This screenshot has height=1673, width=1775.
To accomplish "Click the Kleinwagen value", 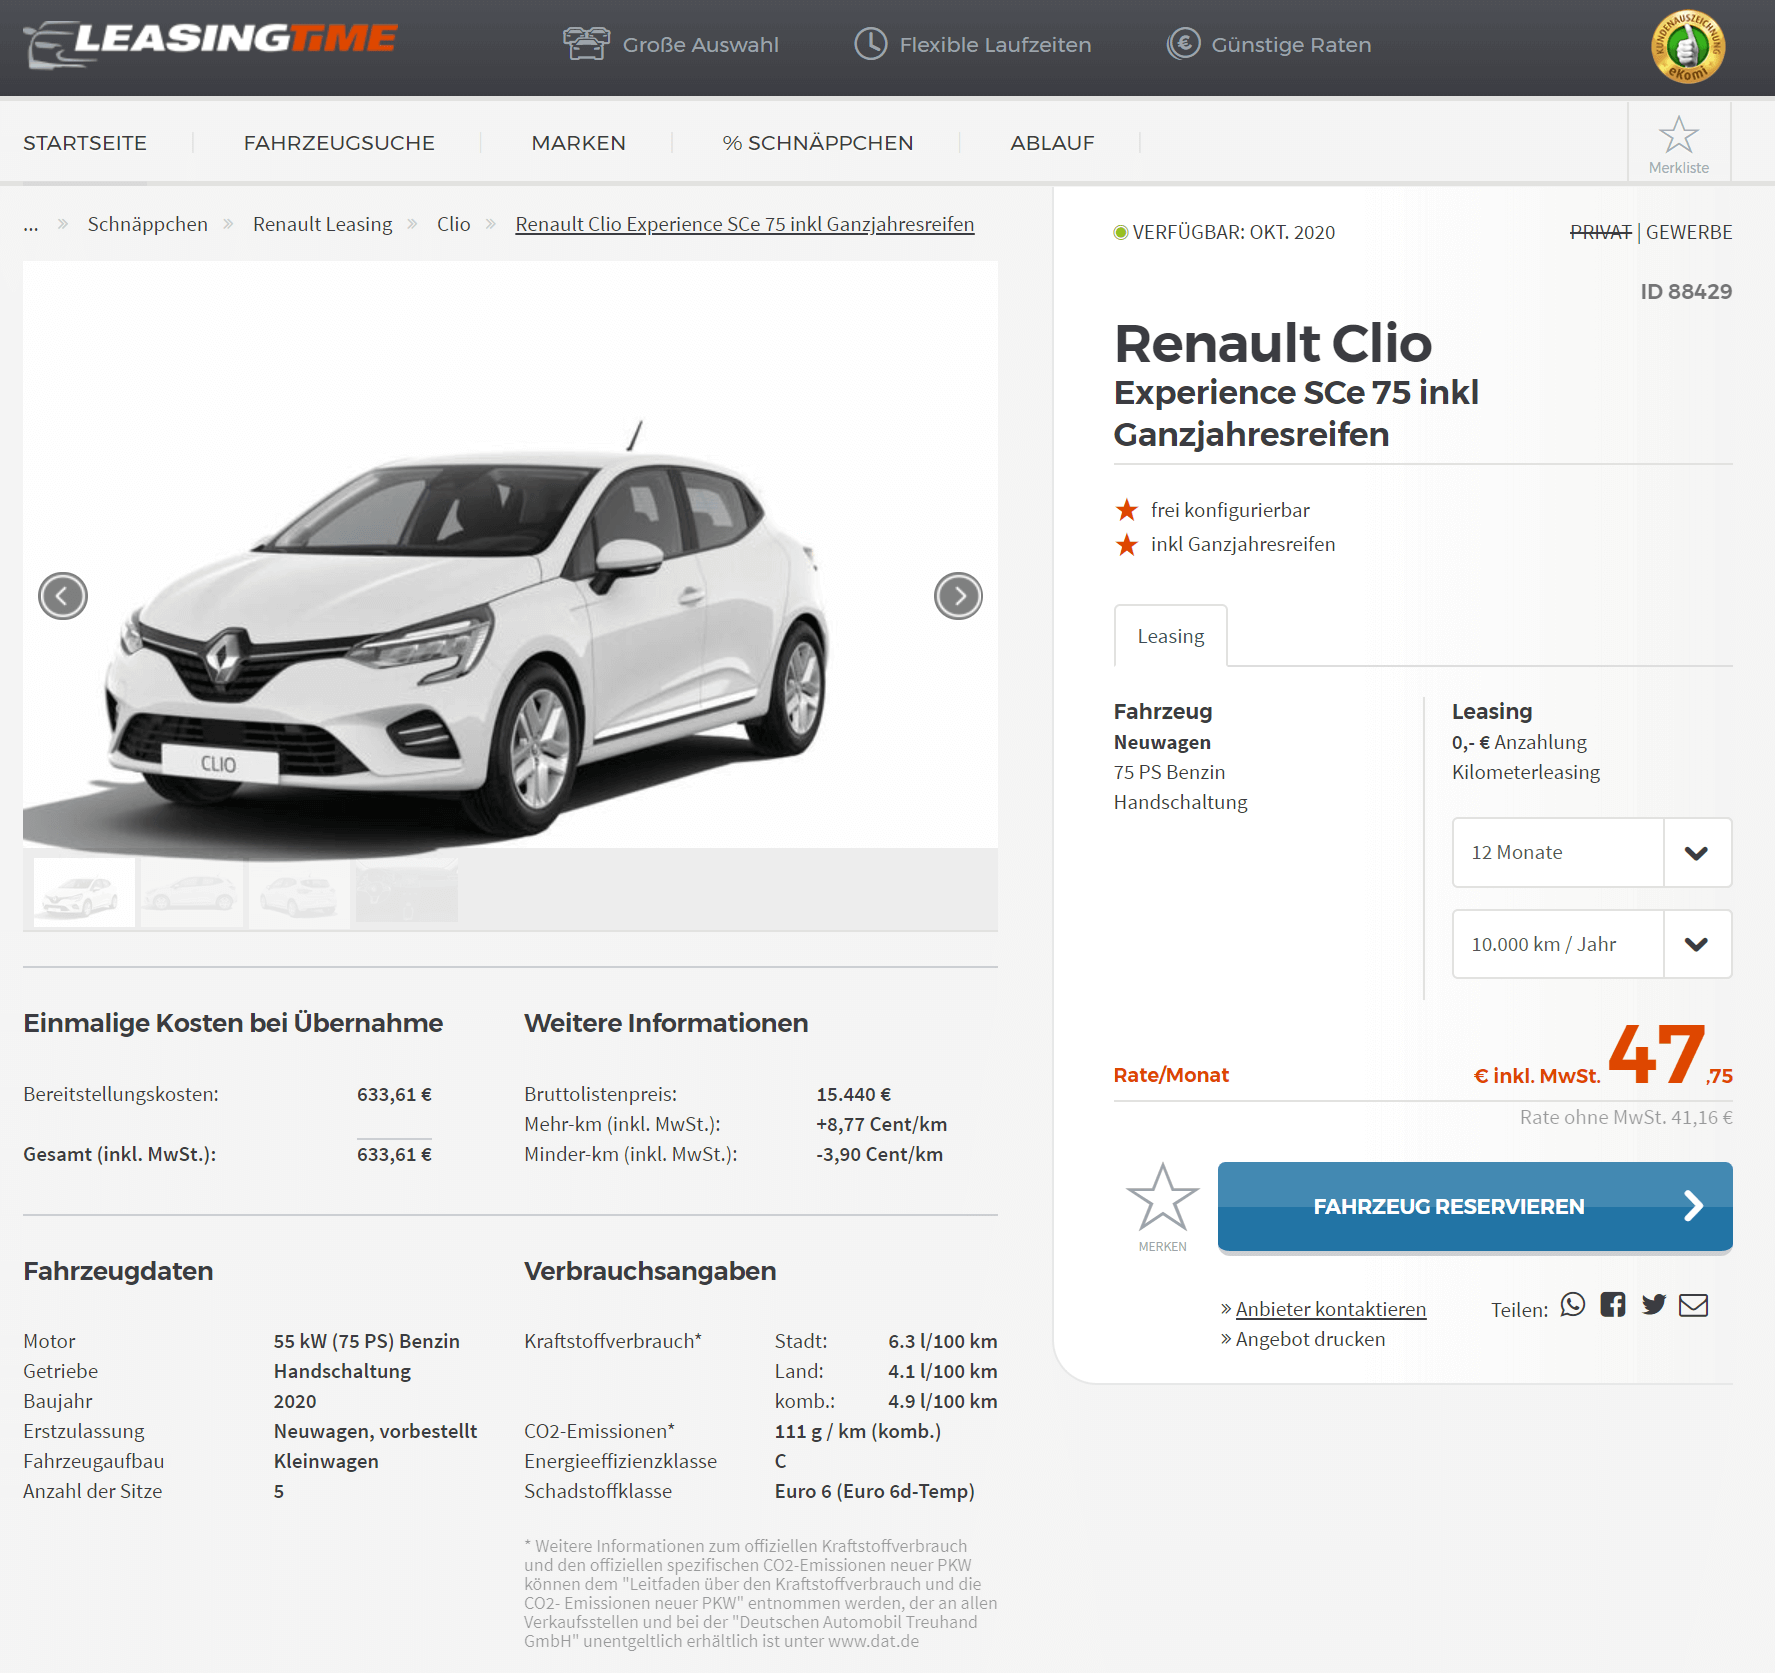I will click(x=326, y=1461).
